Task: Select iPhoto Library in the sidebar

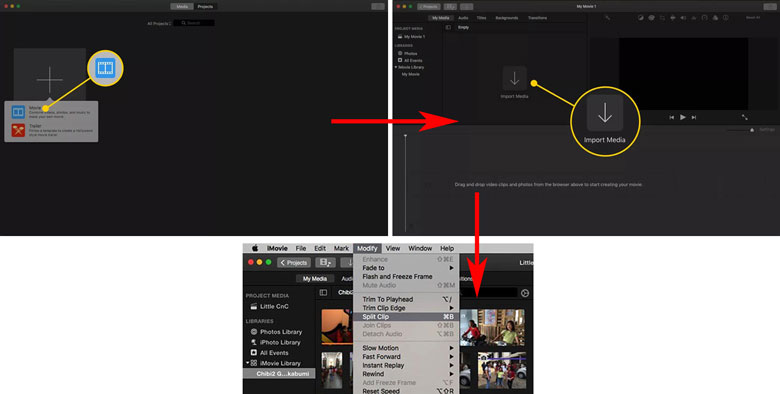Action: coord(275,342)
